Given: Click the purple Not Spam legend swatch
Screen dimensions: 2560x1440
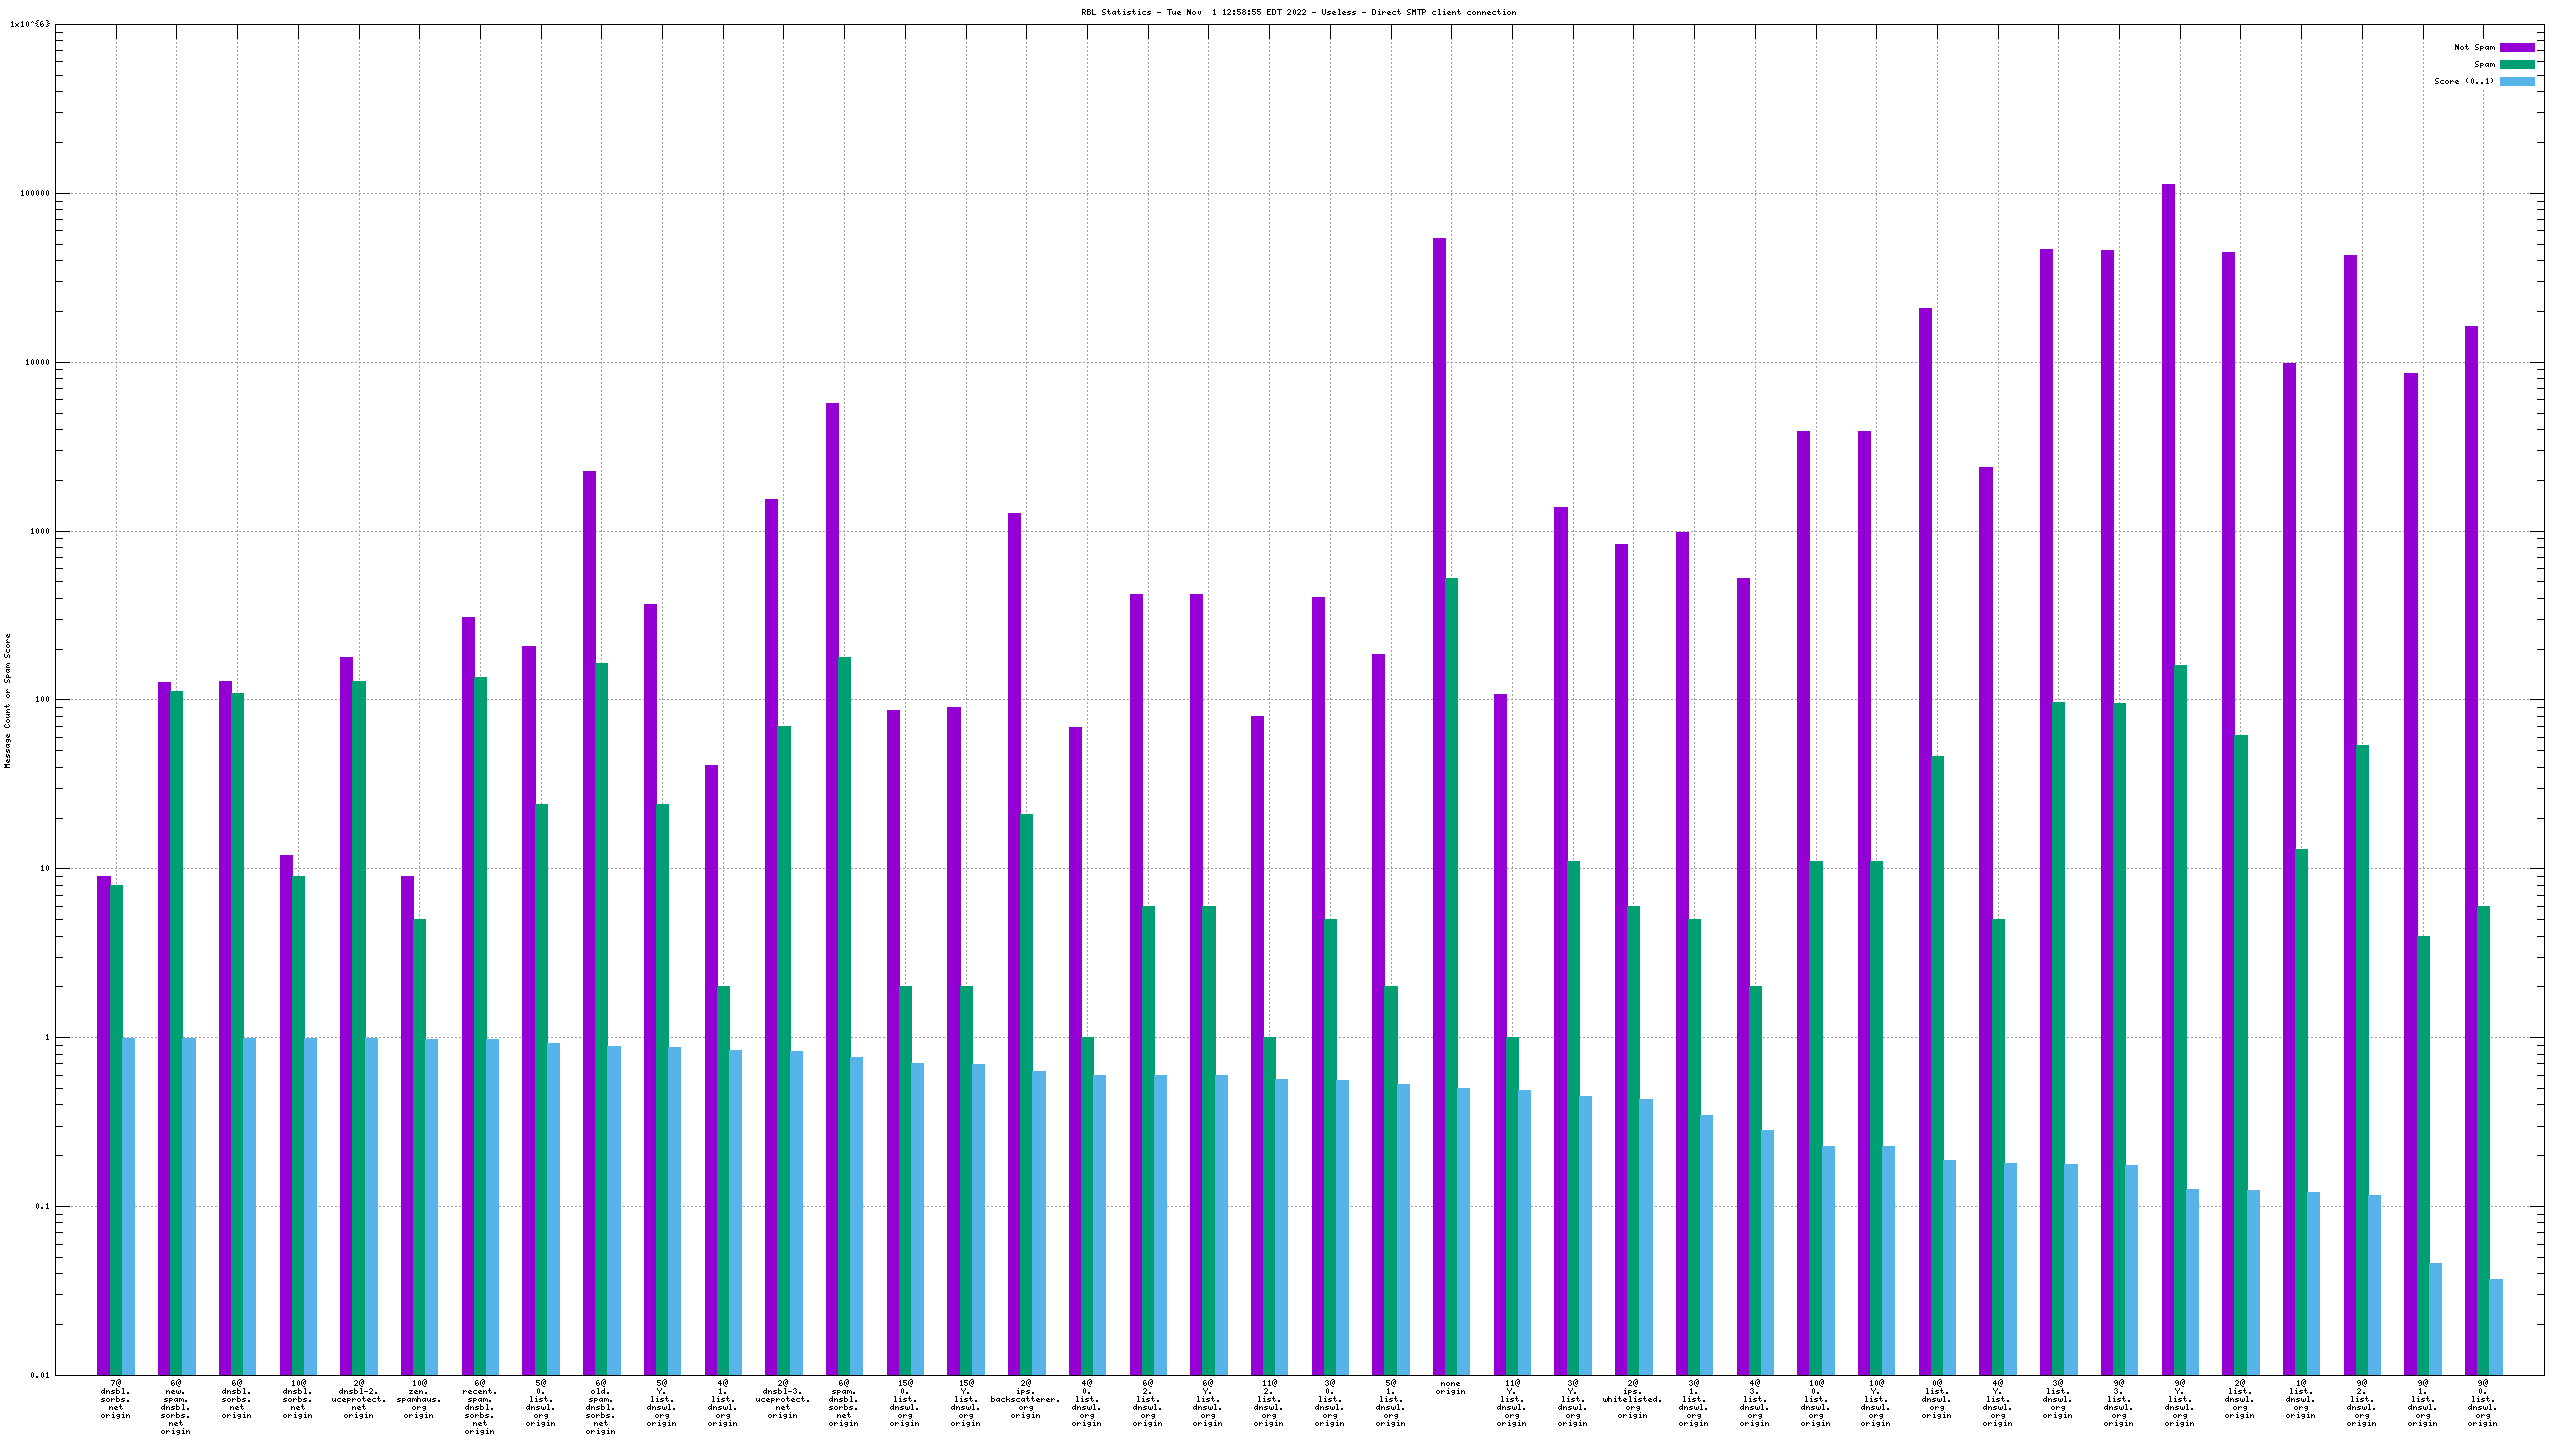Looking at the screenshot, I should [2517, 47].
